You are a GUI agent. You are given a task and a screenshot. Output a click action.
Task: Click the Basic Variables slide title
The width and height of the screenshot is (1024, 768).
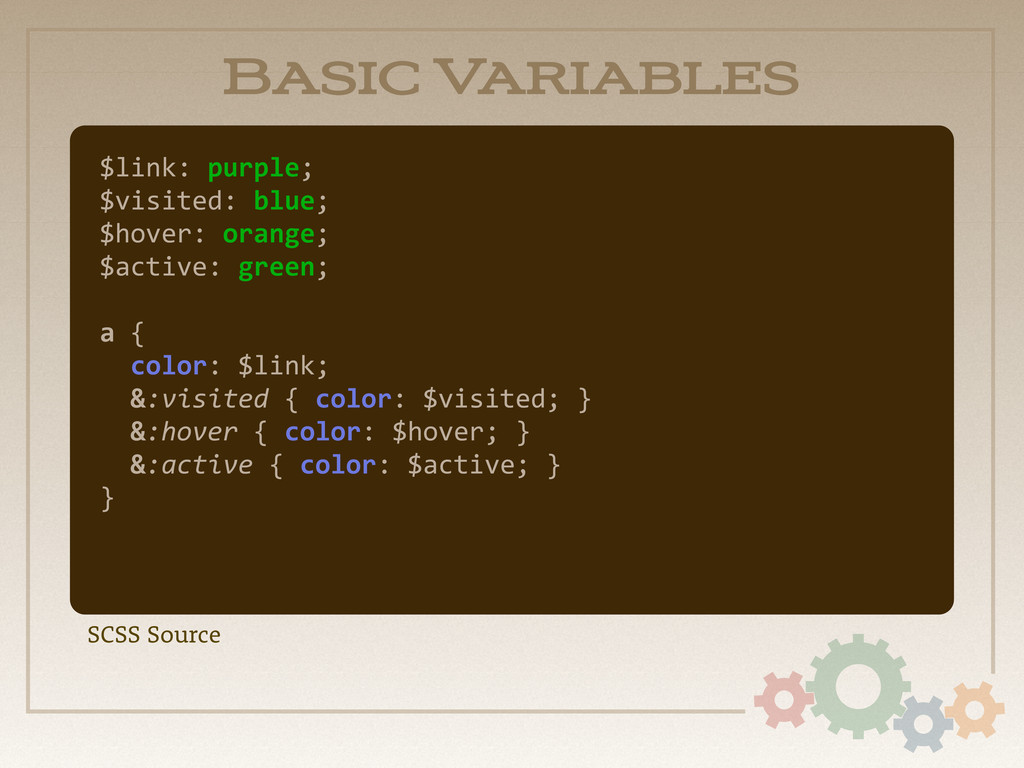(511, 77)
